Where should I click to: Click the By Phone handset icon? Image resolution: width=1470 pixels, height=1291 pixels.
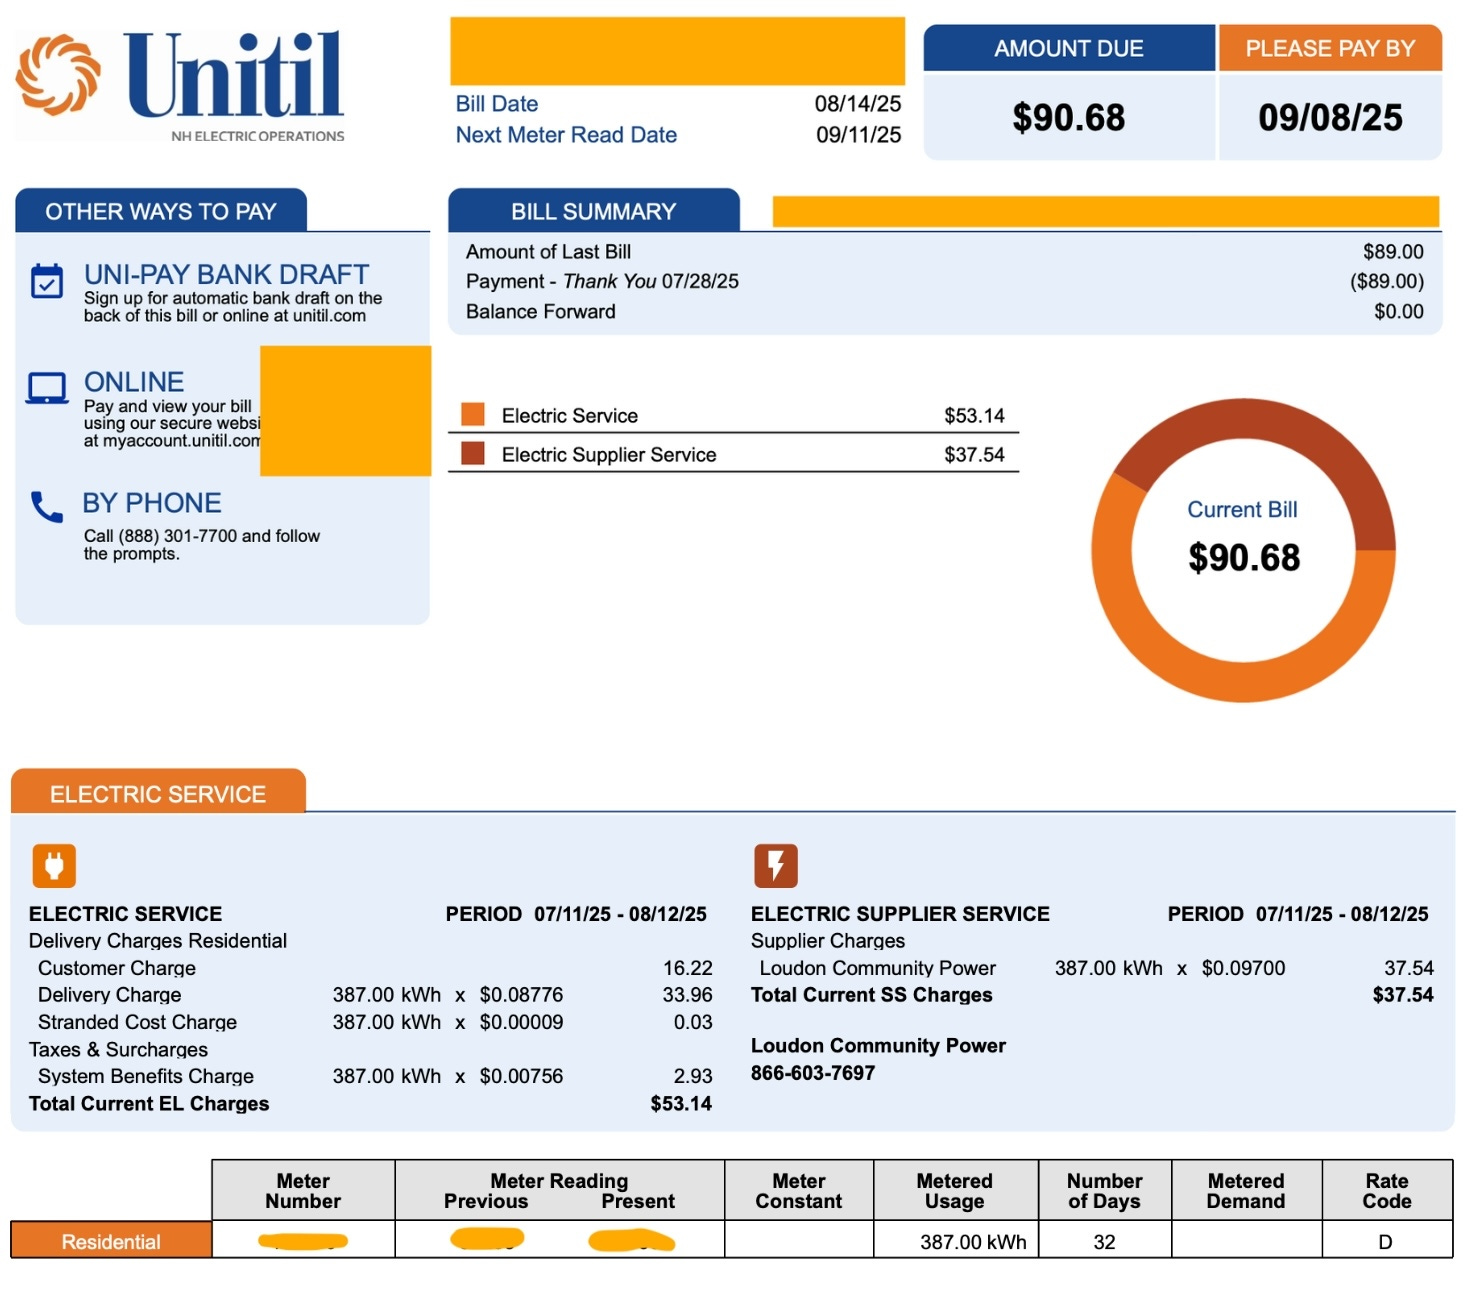click(x=46, y=507)
